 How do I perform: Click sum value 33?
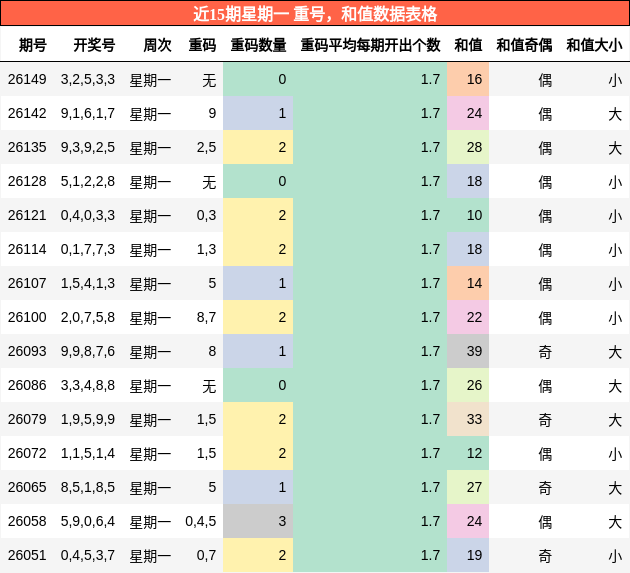474,419
